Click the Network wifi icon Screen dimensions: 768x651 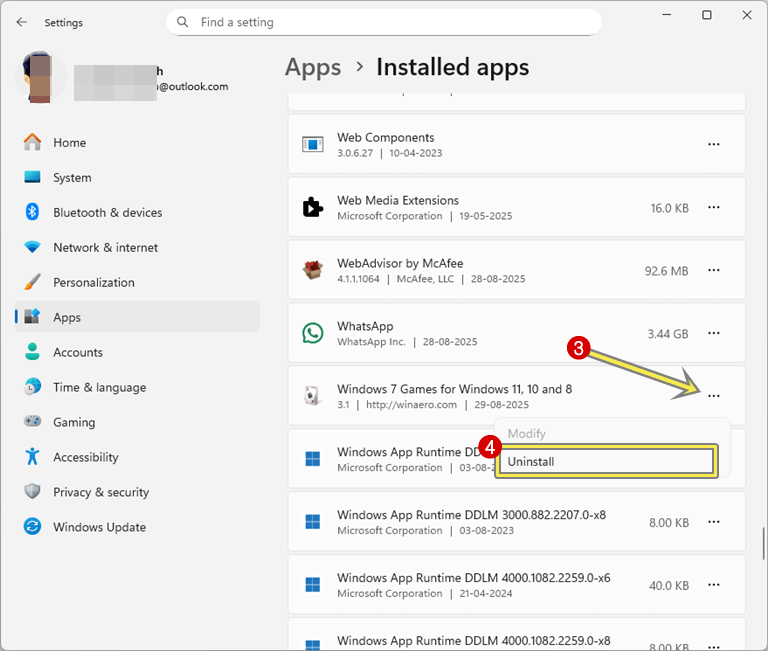pos(32,247)
